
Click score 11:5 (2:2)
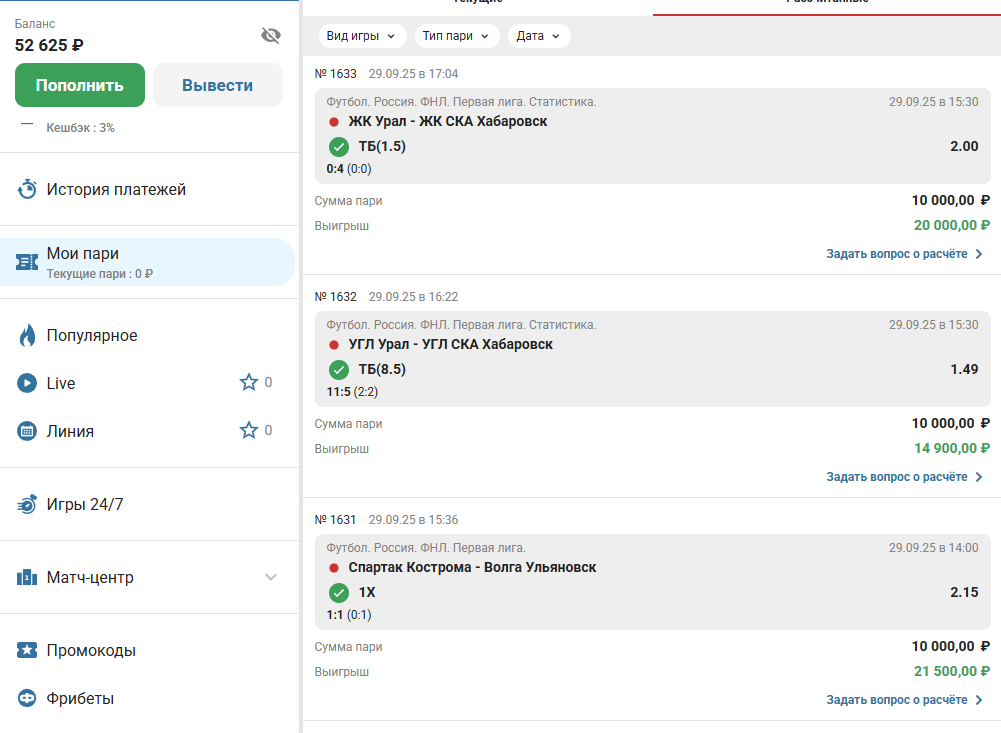pos(352,391)
